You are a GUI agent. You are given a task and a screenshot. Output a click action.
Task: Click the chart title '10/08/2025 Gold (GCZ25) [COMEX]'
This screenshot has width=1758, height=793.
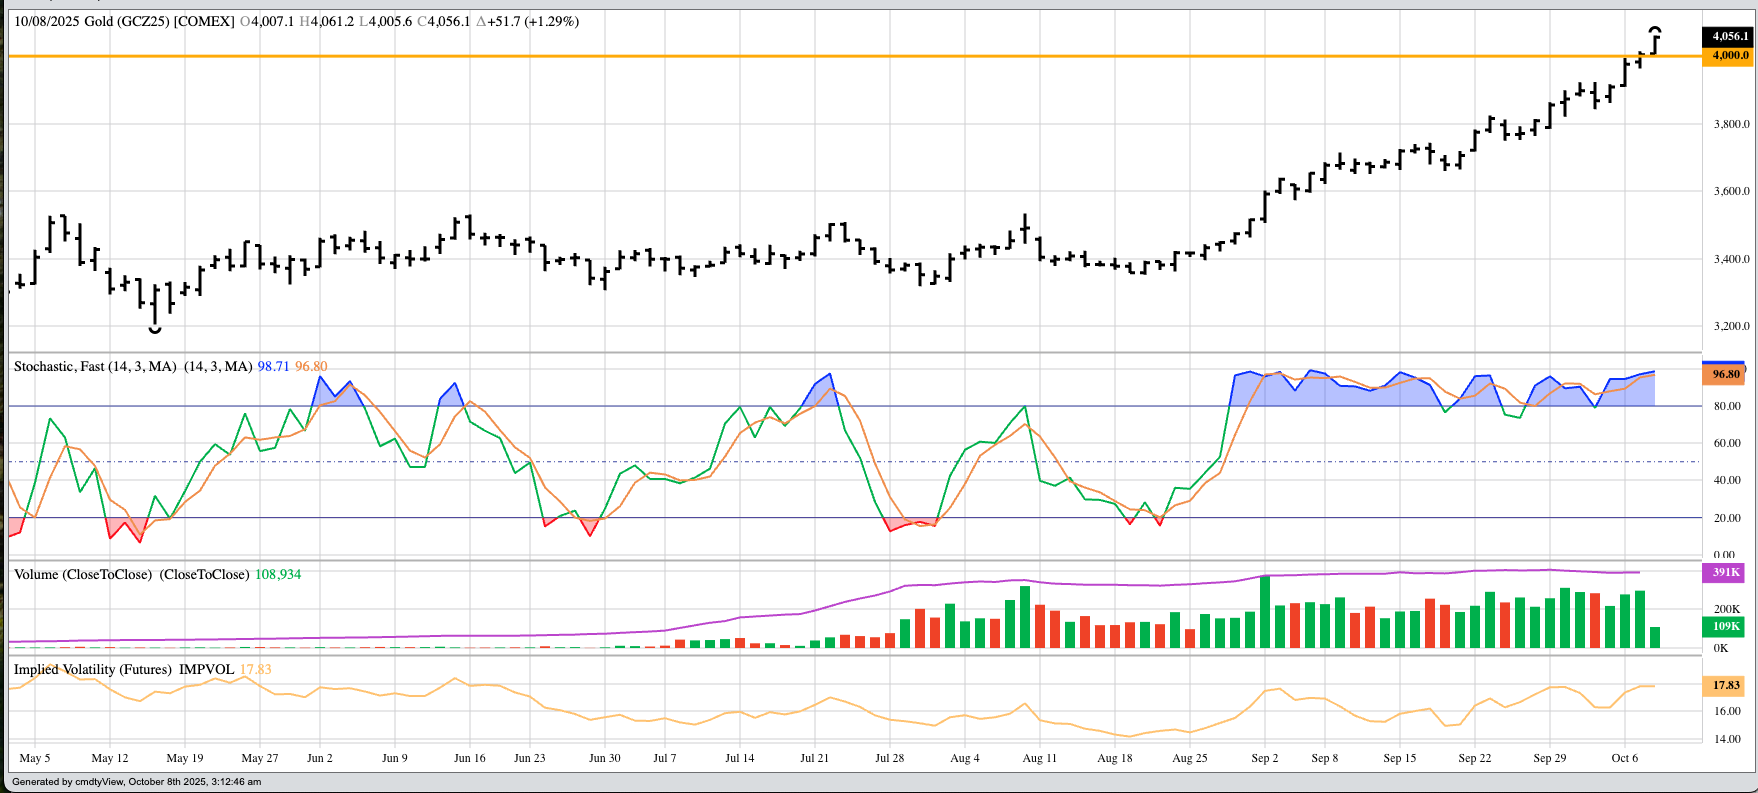pos(124,21)
